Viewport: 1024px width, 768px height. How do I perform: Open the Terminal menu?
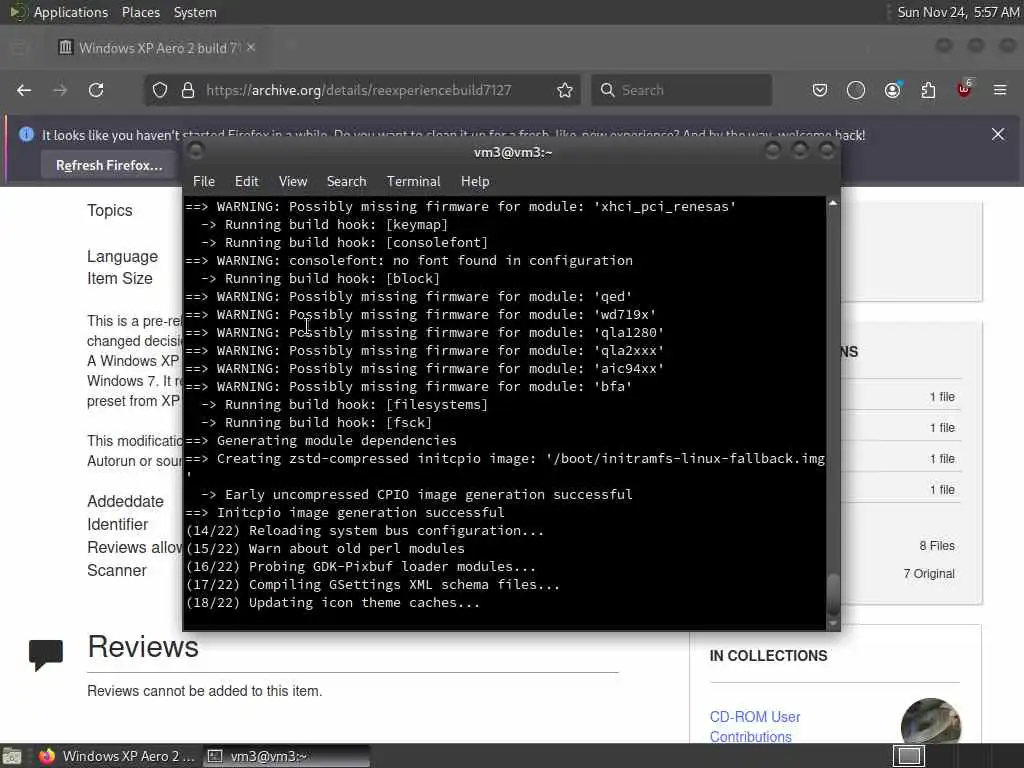click(413, 182)
